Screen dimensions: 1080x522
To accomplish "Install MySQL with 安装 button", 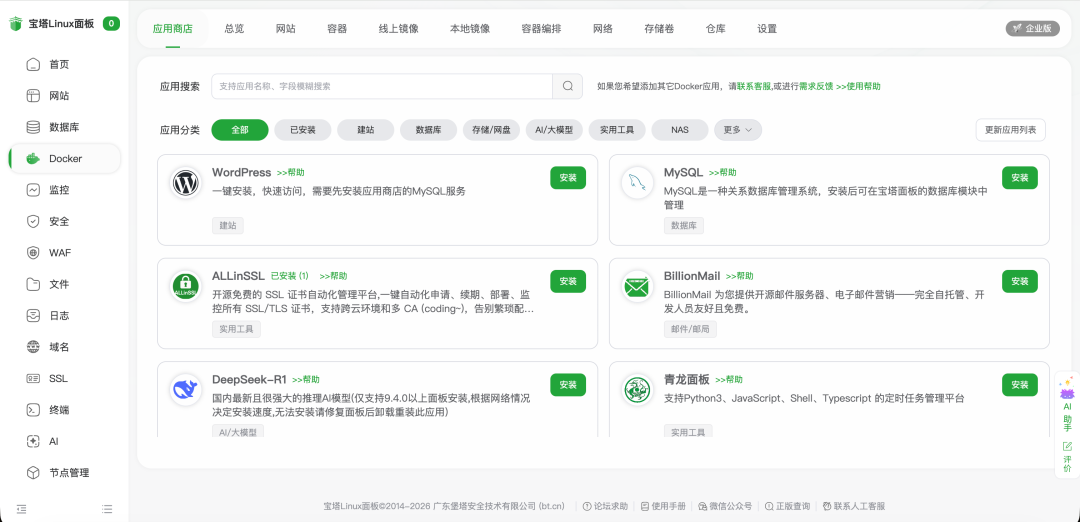I will (x=1019, y=178).
